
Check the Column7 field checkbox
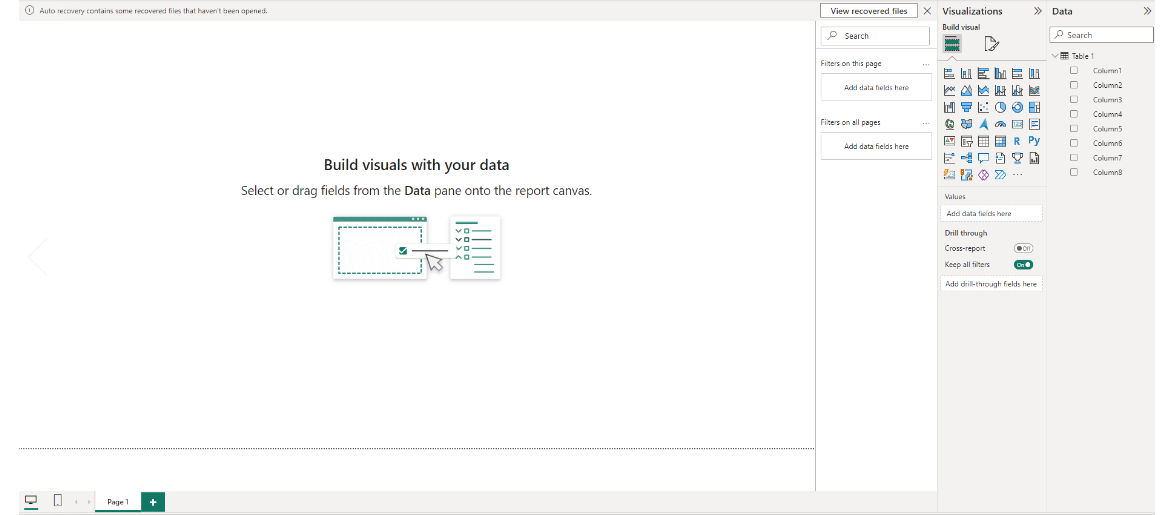(x=1074, y=158)
